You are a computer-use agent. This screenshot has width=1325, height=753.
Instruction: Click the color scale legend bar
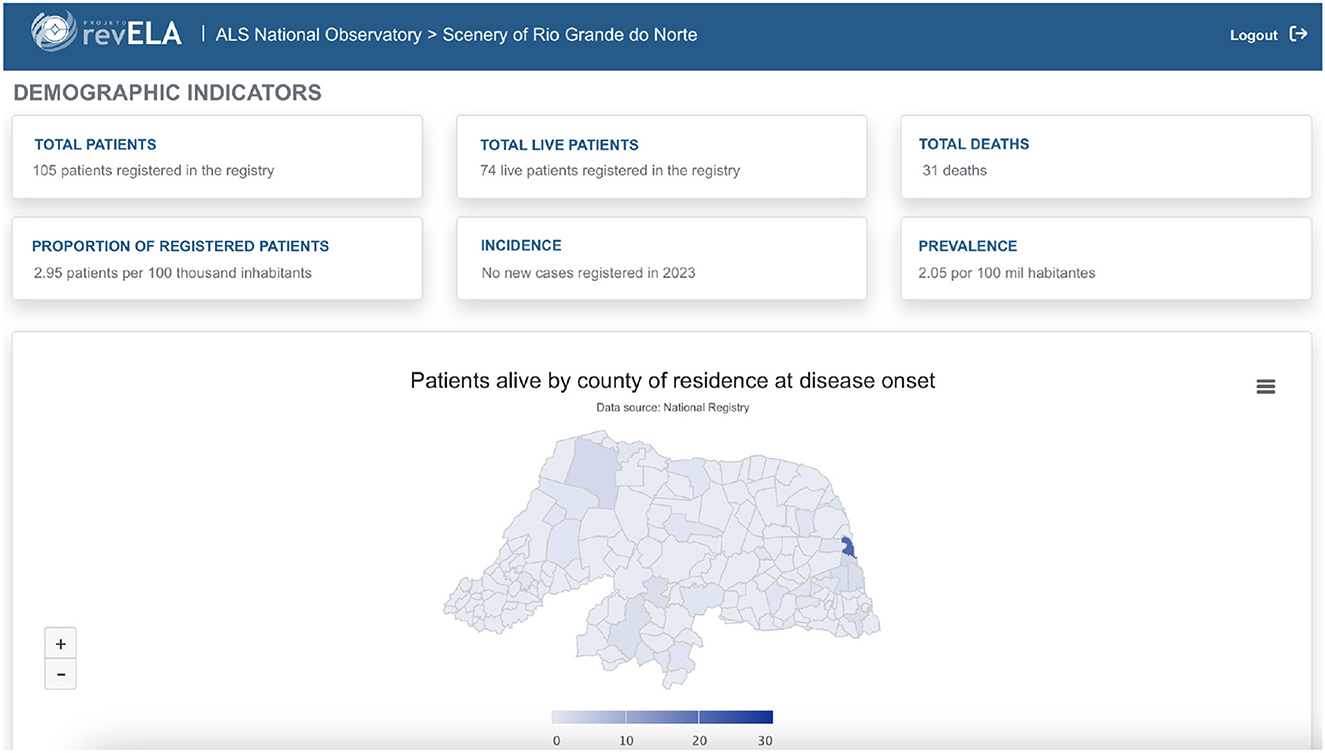(662, 717)
